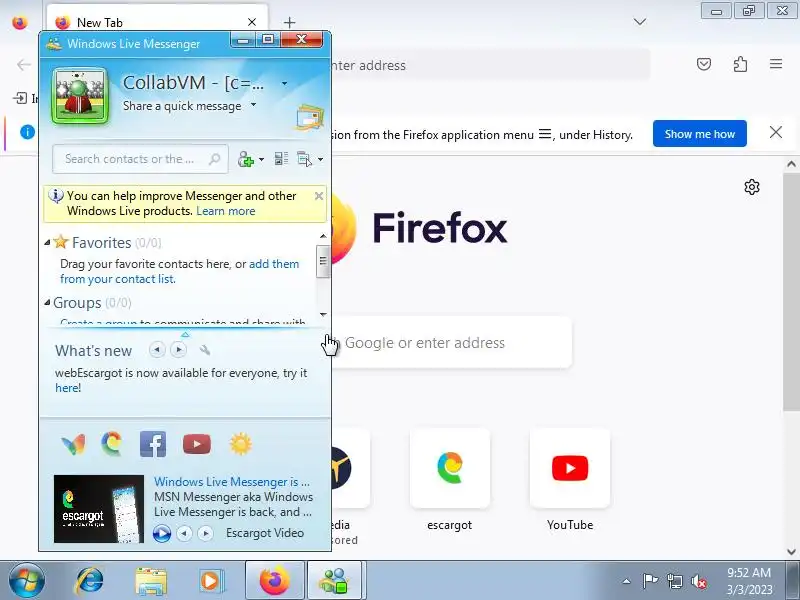Screen dimensions: 800x600
Task: Click the Google search box on New Tab
Action: (x=452, y=343)
